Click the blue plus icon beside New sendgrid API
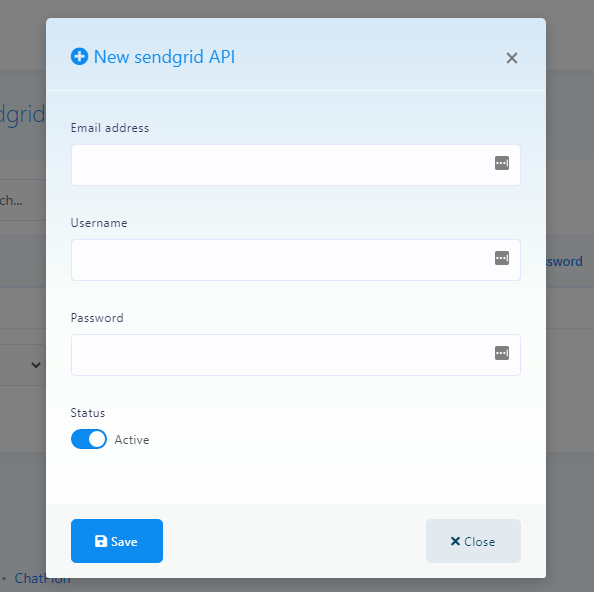Viewport: 594px width, 592px height. (x=79, y=56)
